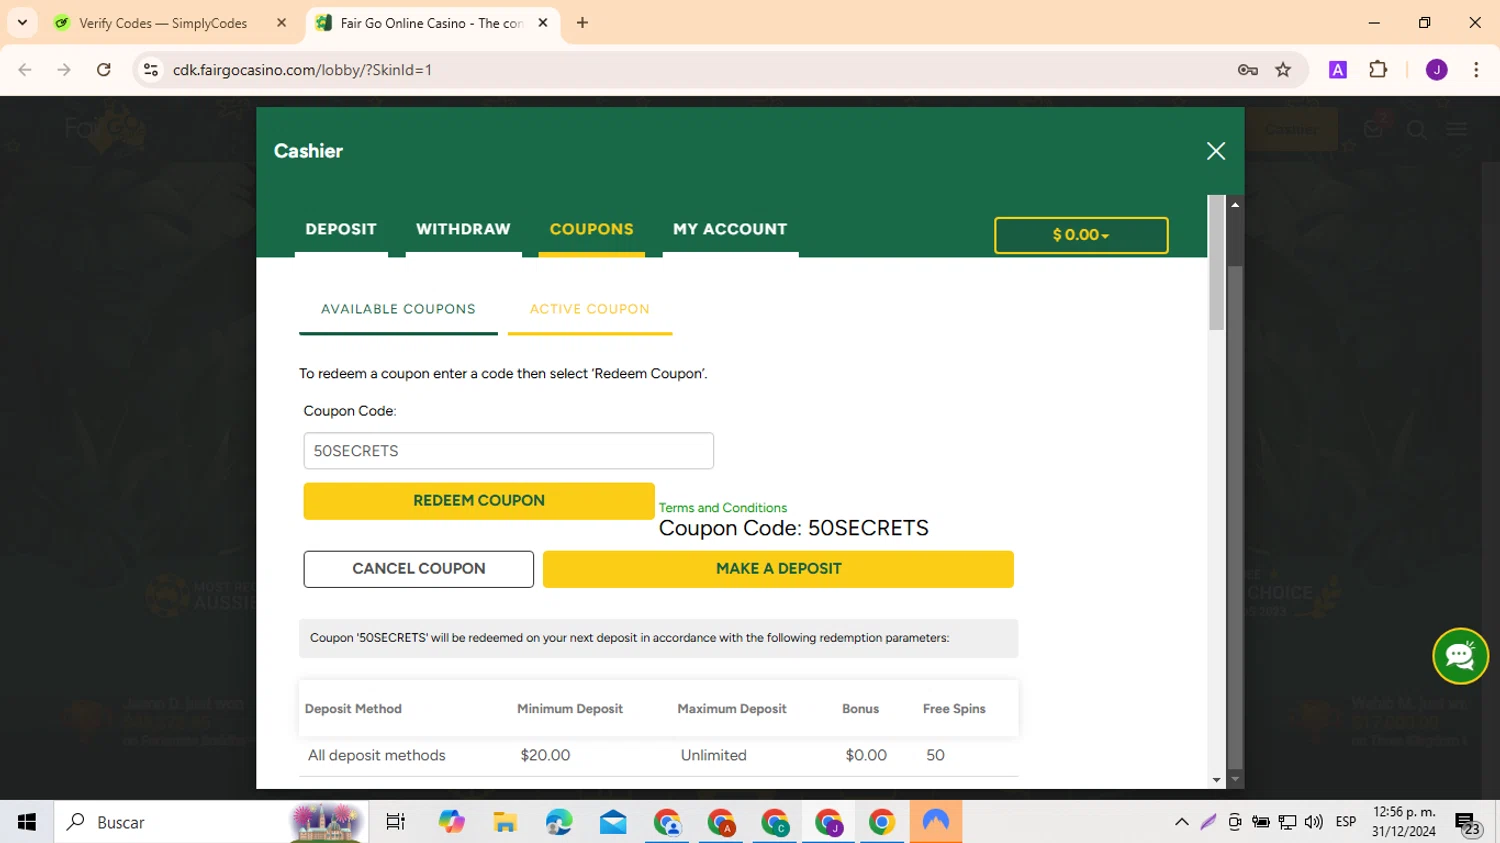
Task: Open a new browser tab
Action: (582, 23)
